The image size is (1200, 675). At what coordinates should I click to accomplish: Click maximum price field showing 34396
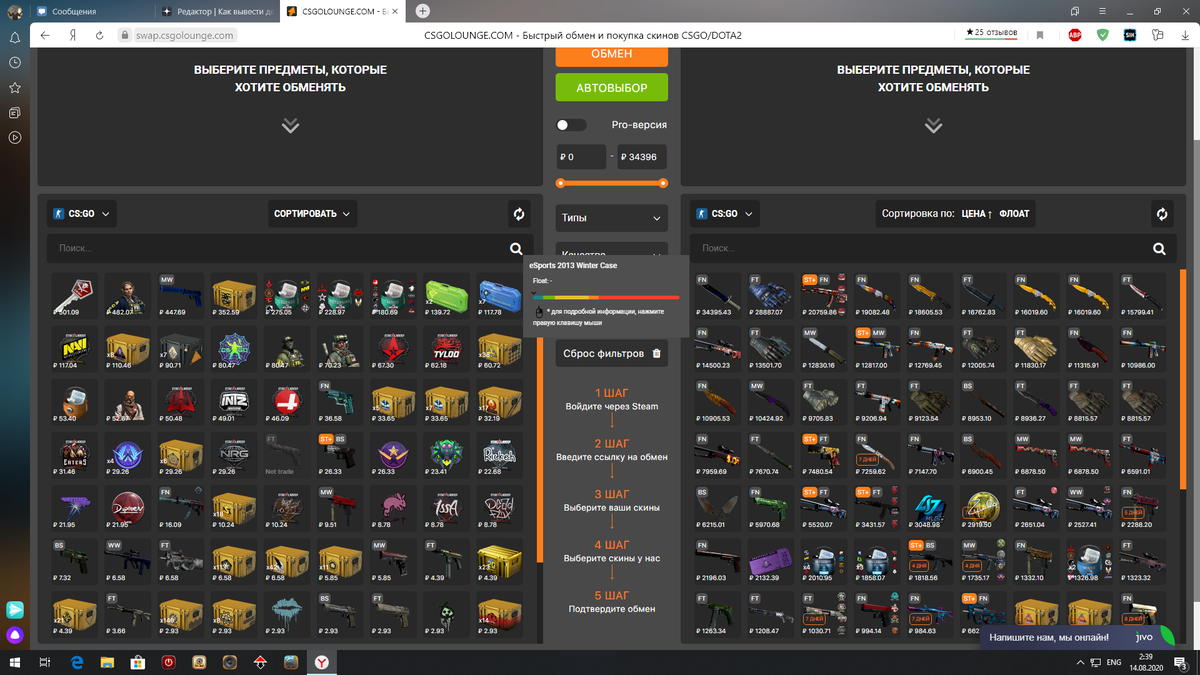[642, 157]
